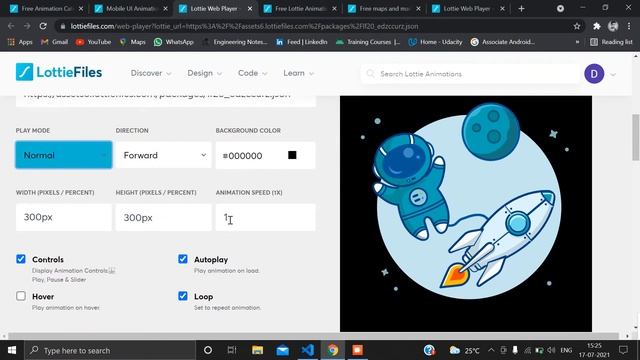Click the LottieFiles logo
Image resolution: width=640 pixels, height=360 pixels.
[59, 72]
